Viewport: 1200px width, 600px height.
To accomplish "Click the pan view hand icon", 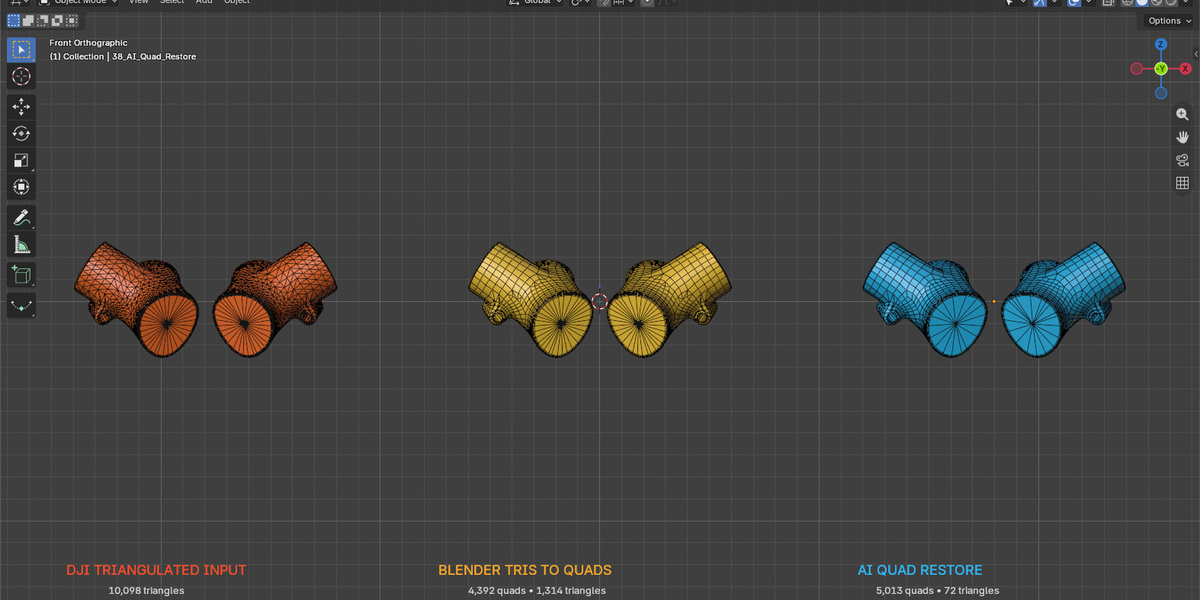I will pyautogui.click(x=1182, y=137).
